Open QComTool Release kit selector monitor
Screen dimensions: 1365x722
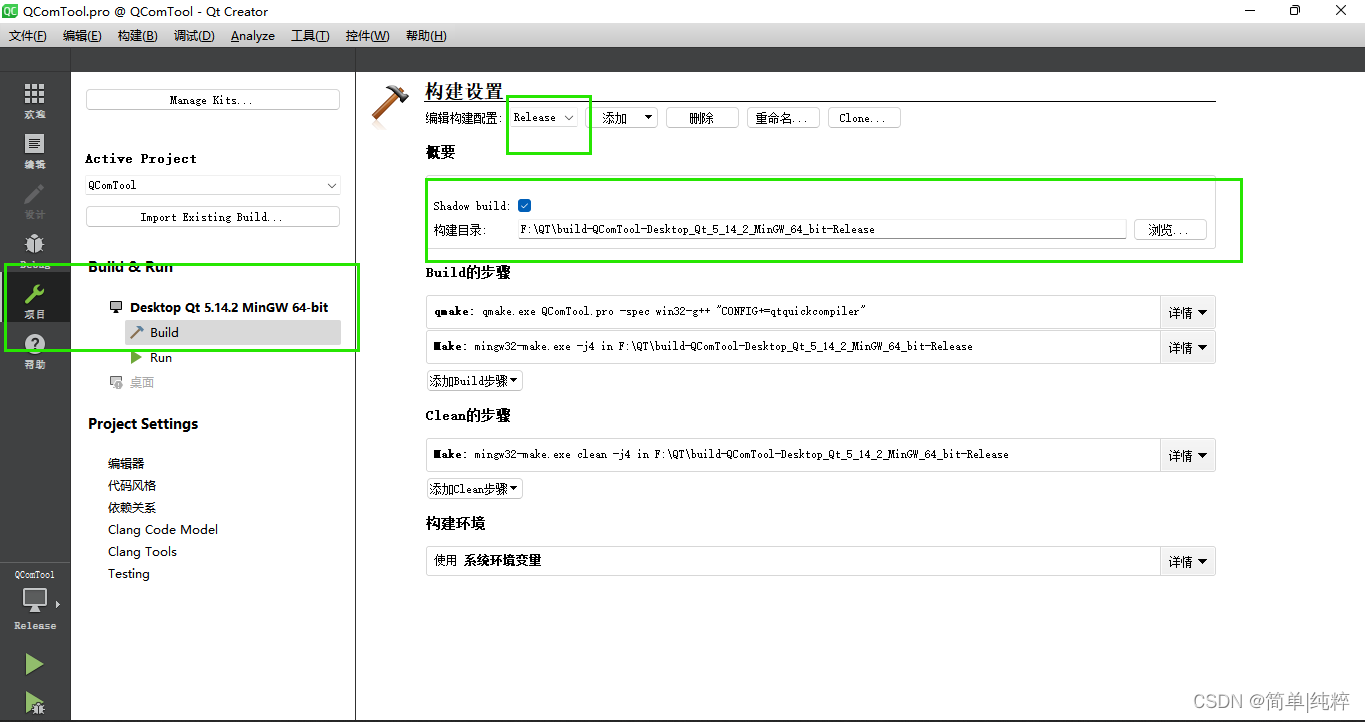click(x=35, y=600)
